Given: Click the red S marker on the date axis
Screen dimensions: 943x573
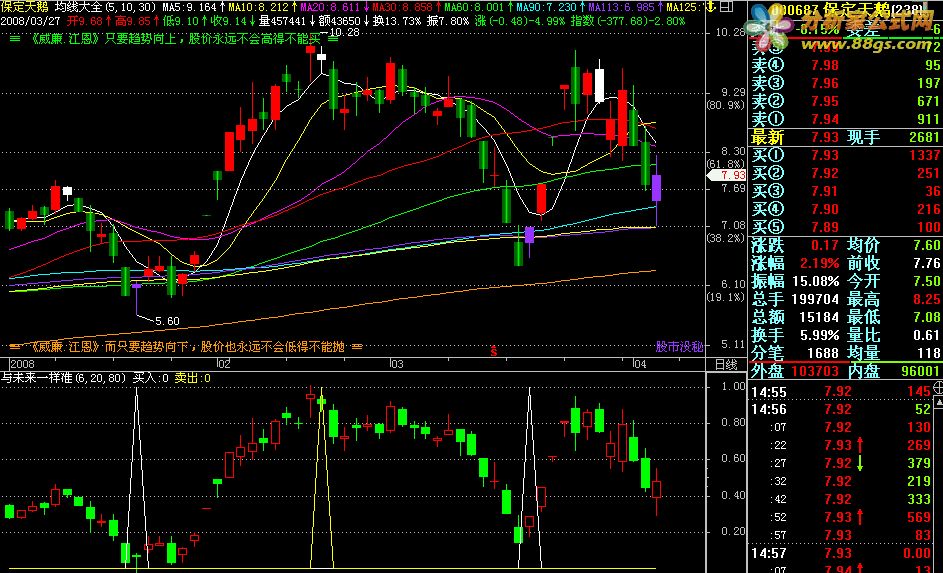Looking at the screenshot, I should click(494, 352).
